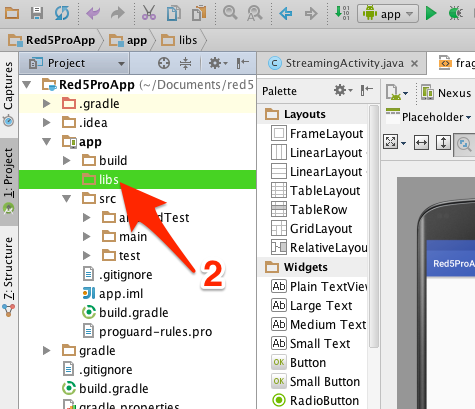475x409 pixels.
Task: Open Palette gear settings
Action: (343, 90)
